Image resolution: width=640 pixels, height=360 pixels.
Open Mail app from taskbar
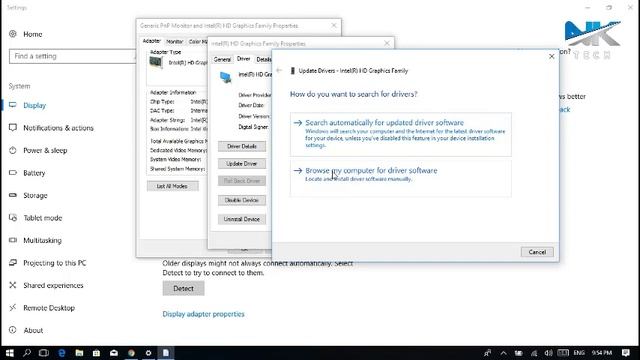(114, 353)
